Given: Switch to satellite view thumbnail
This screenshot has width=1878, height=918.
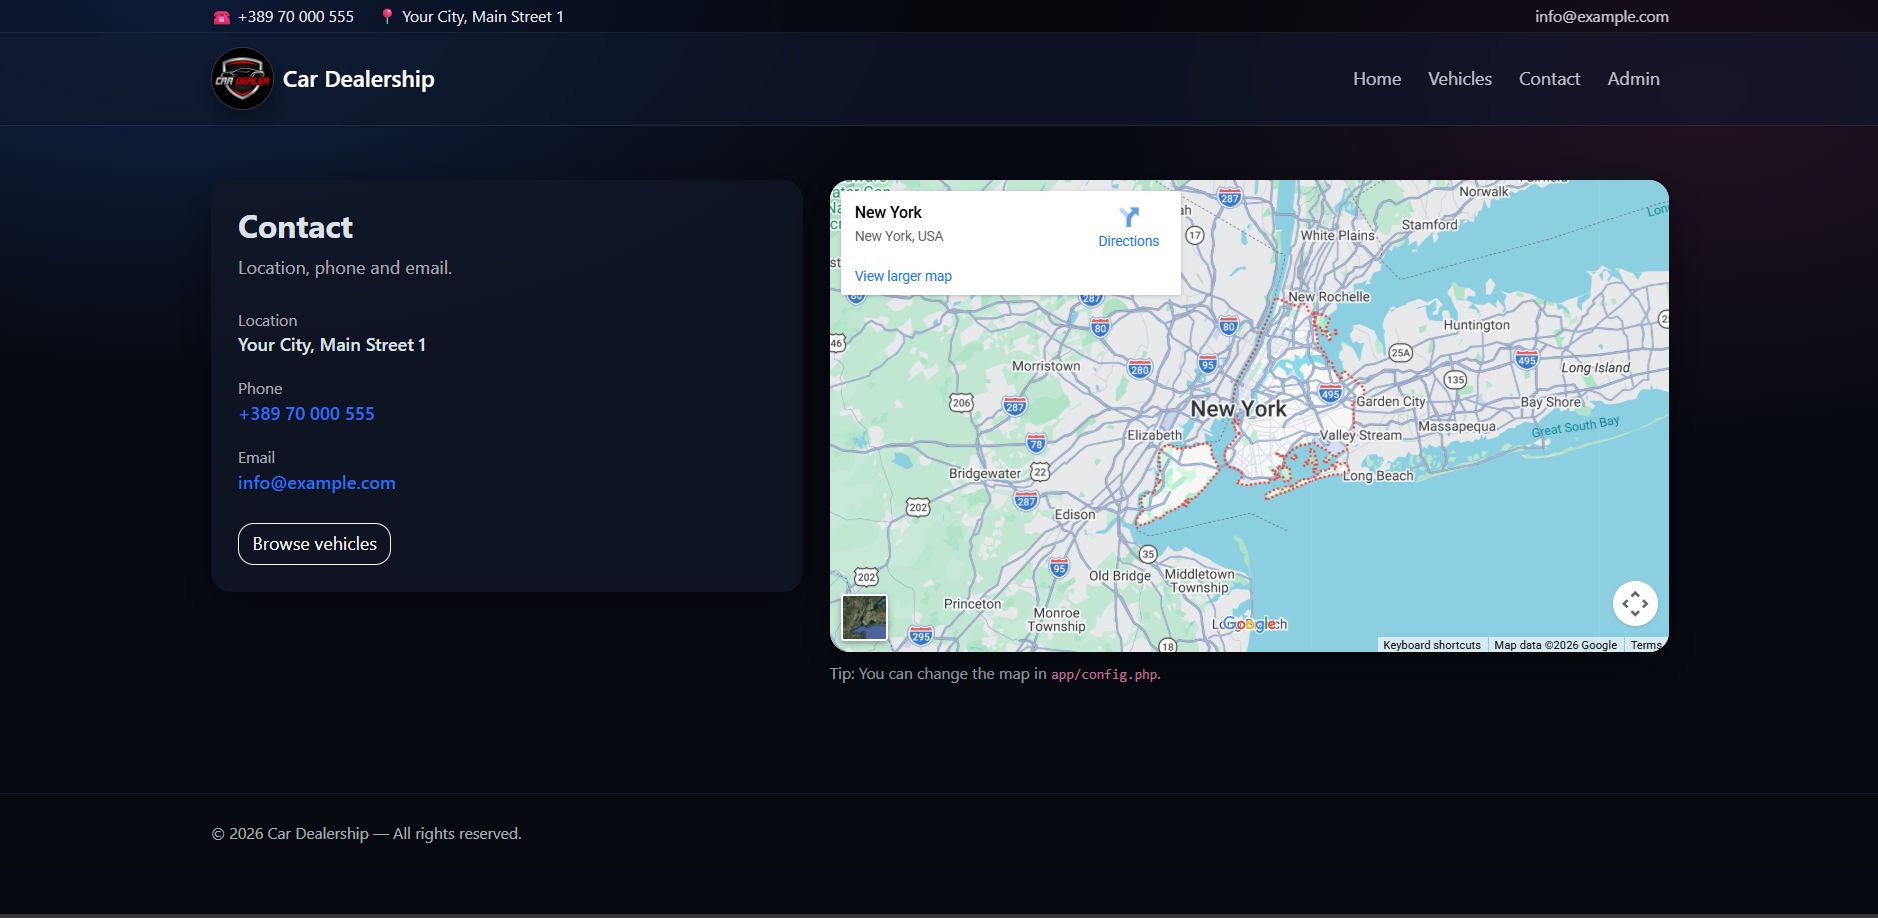Looking at the screenshot, I should pos(864,617).
